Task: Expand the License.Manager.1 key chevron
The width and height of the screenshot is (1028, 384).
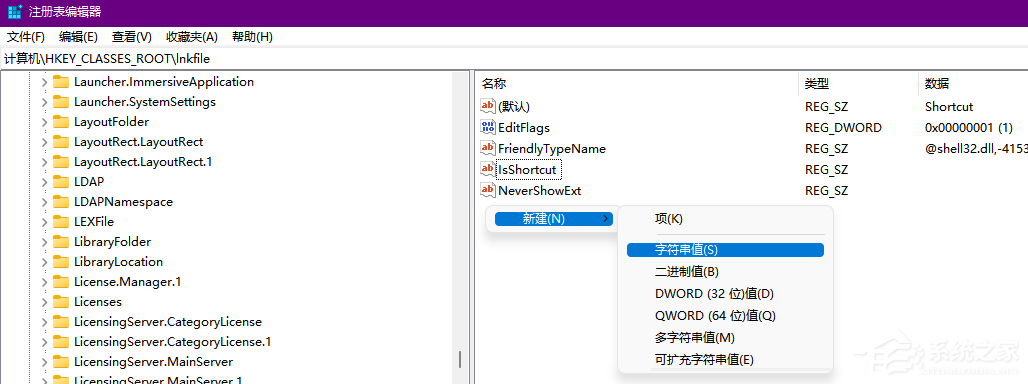Action: 44,282
